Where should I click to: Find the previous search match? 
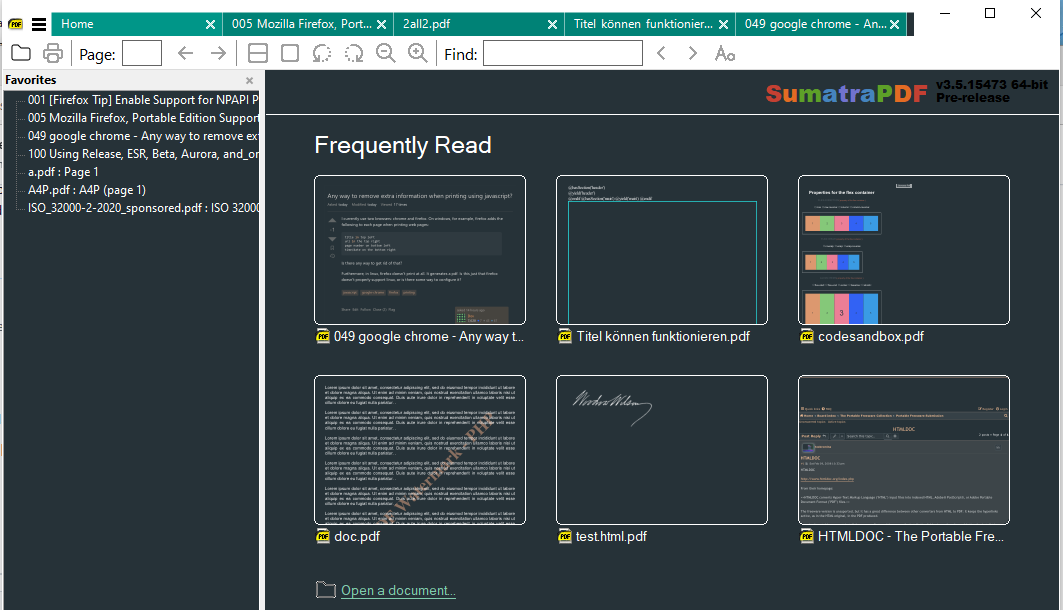coord(662,53)
